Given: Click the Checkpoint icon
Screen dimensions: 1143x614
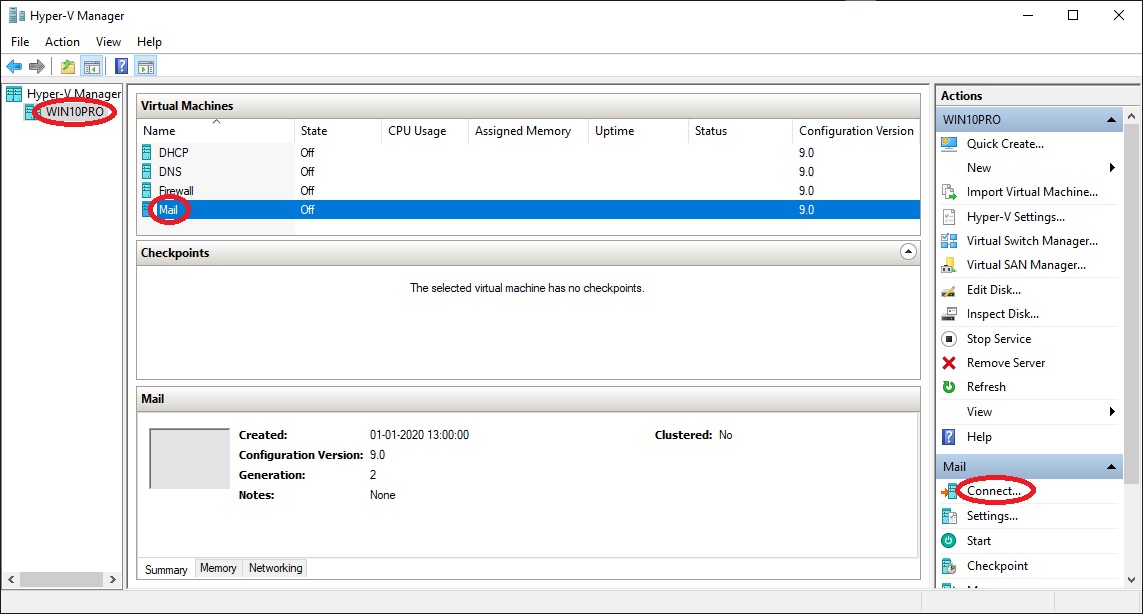Looking at the screenshot, I should (949, 566).
